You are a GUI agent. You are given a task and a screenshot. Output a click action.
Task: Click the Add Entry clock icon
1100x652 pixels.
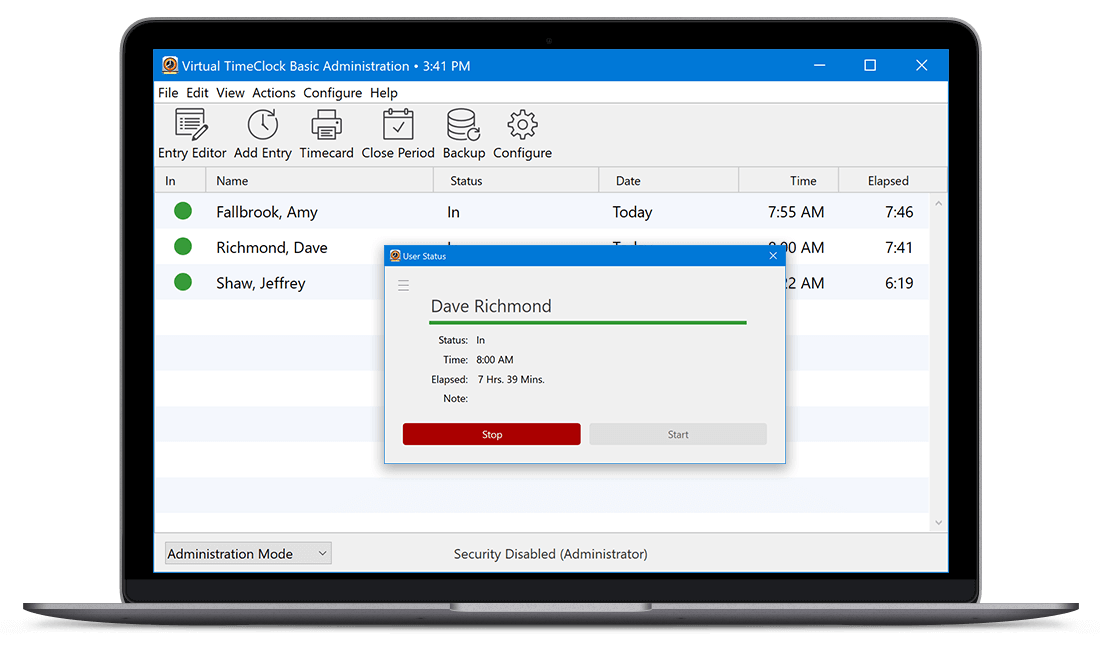coord(262,125)
